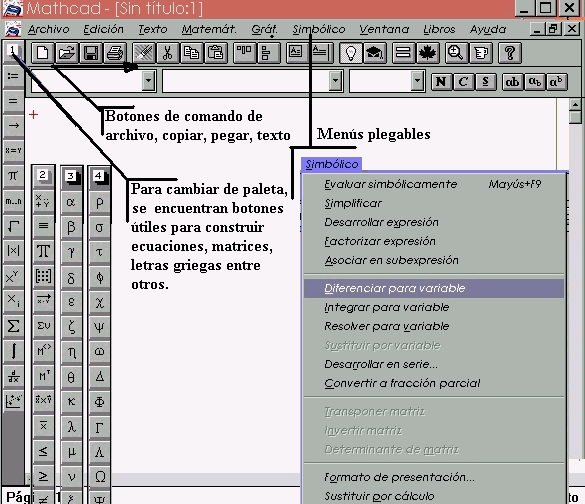This screenshot has width=585, height=504.
Task: Open the Matemát. menu
Action: (209, 29)
